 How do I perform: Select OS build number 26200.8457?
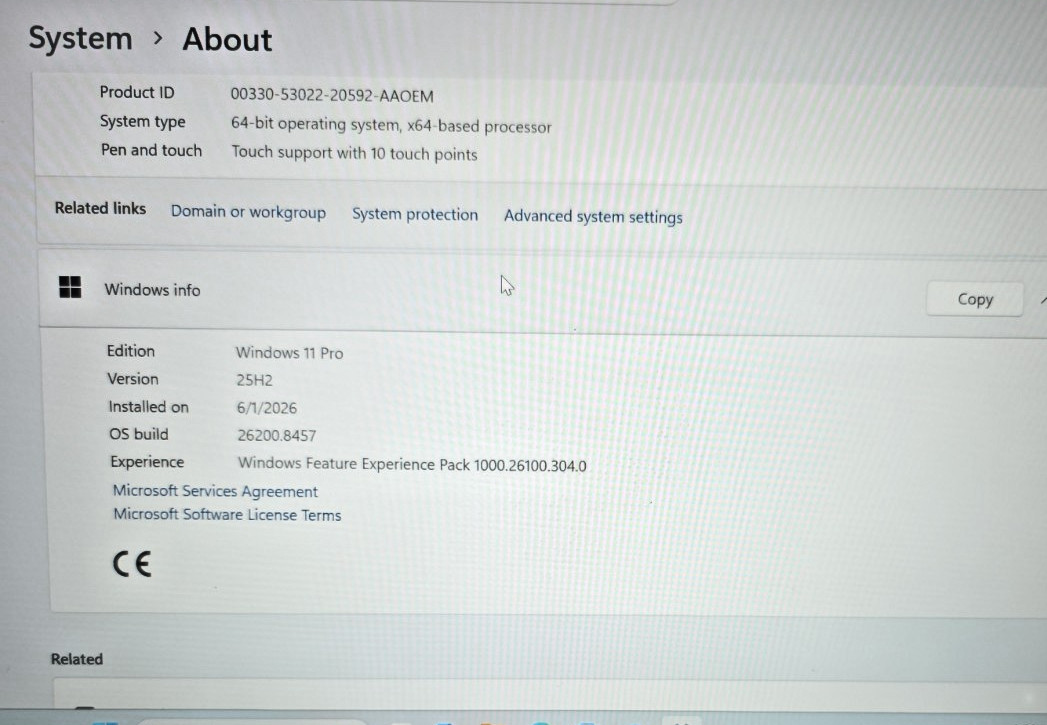(x=276, y=435)
